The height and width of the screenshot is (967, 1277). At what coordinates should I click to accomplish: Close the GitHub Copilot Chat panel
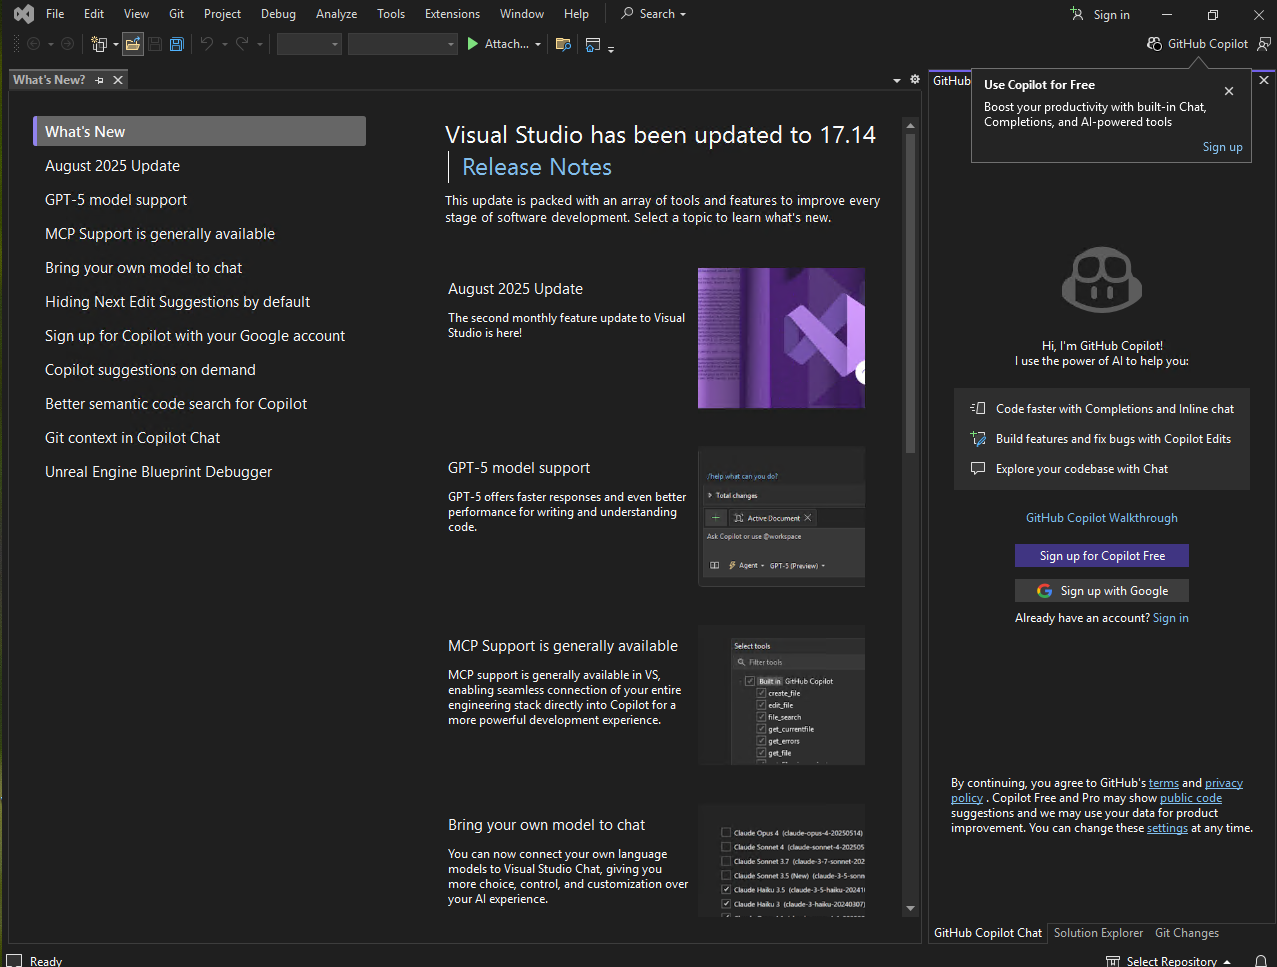(1264, 80)
